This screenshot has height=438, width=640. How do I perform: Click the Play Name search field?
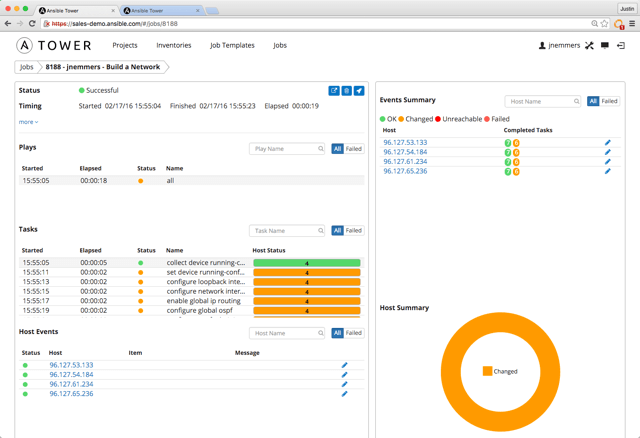coord(287,149)
